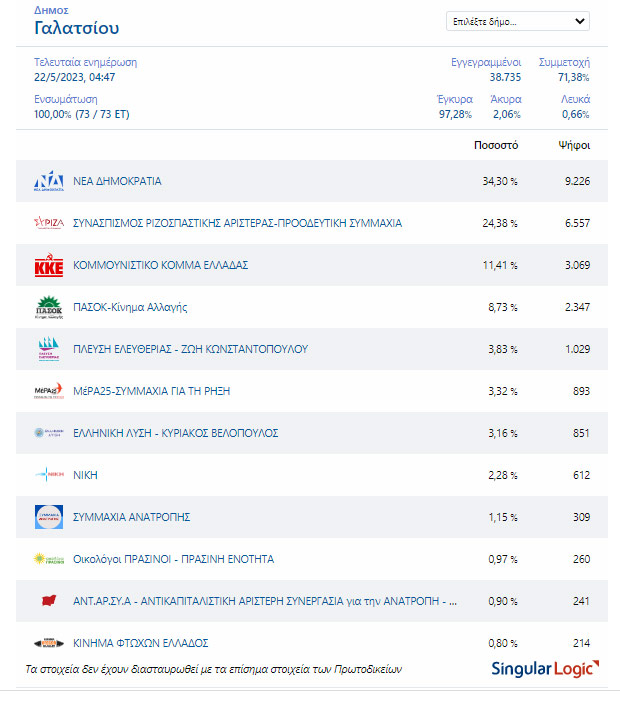Click the 6.557 votes value

pos(577,223)
